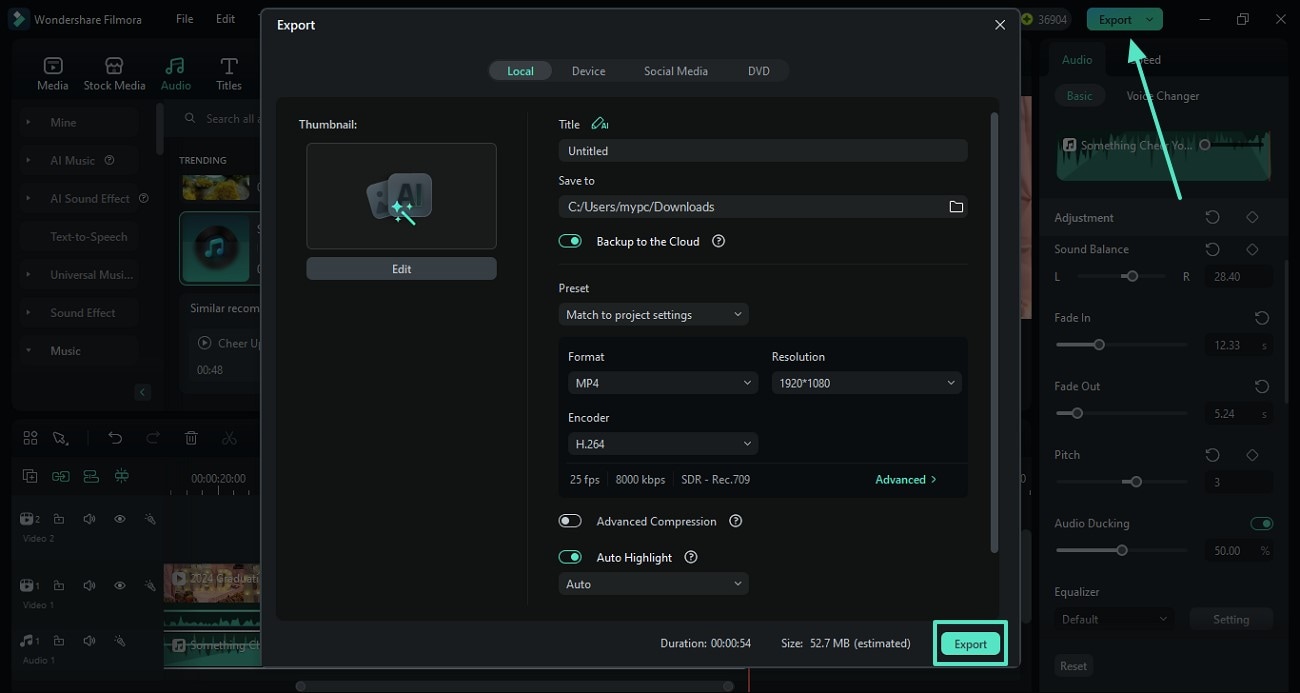The width and height of the screenshot is (1300, 693).
Task: Click the Audio Ducking slider handle
Action: click(x=1122, y=550)
